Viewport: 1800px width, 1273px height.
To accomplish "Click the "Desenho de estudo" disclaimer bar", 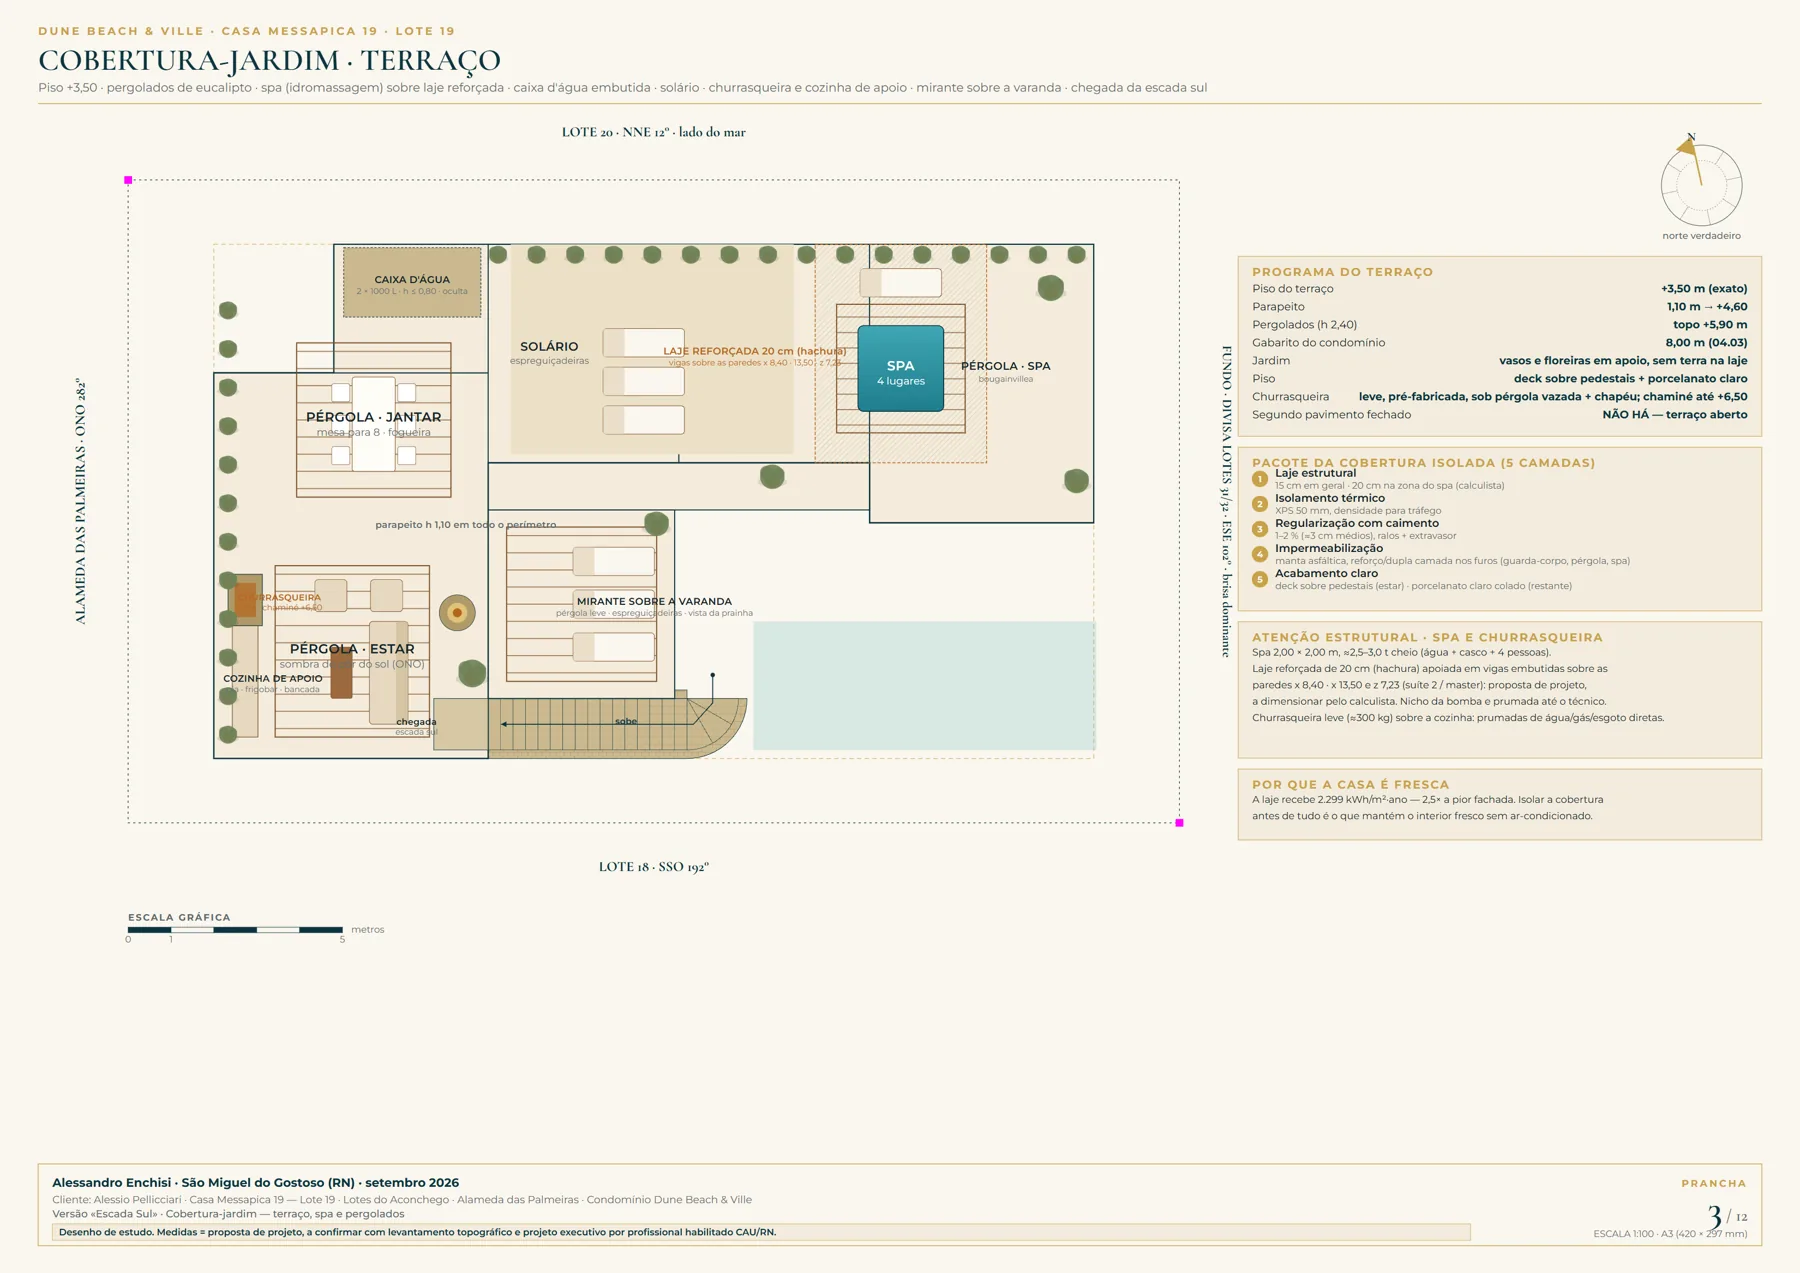I will (x=761, y=1232).
